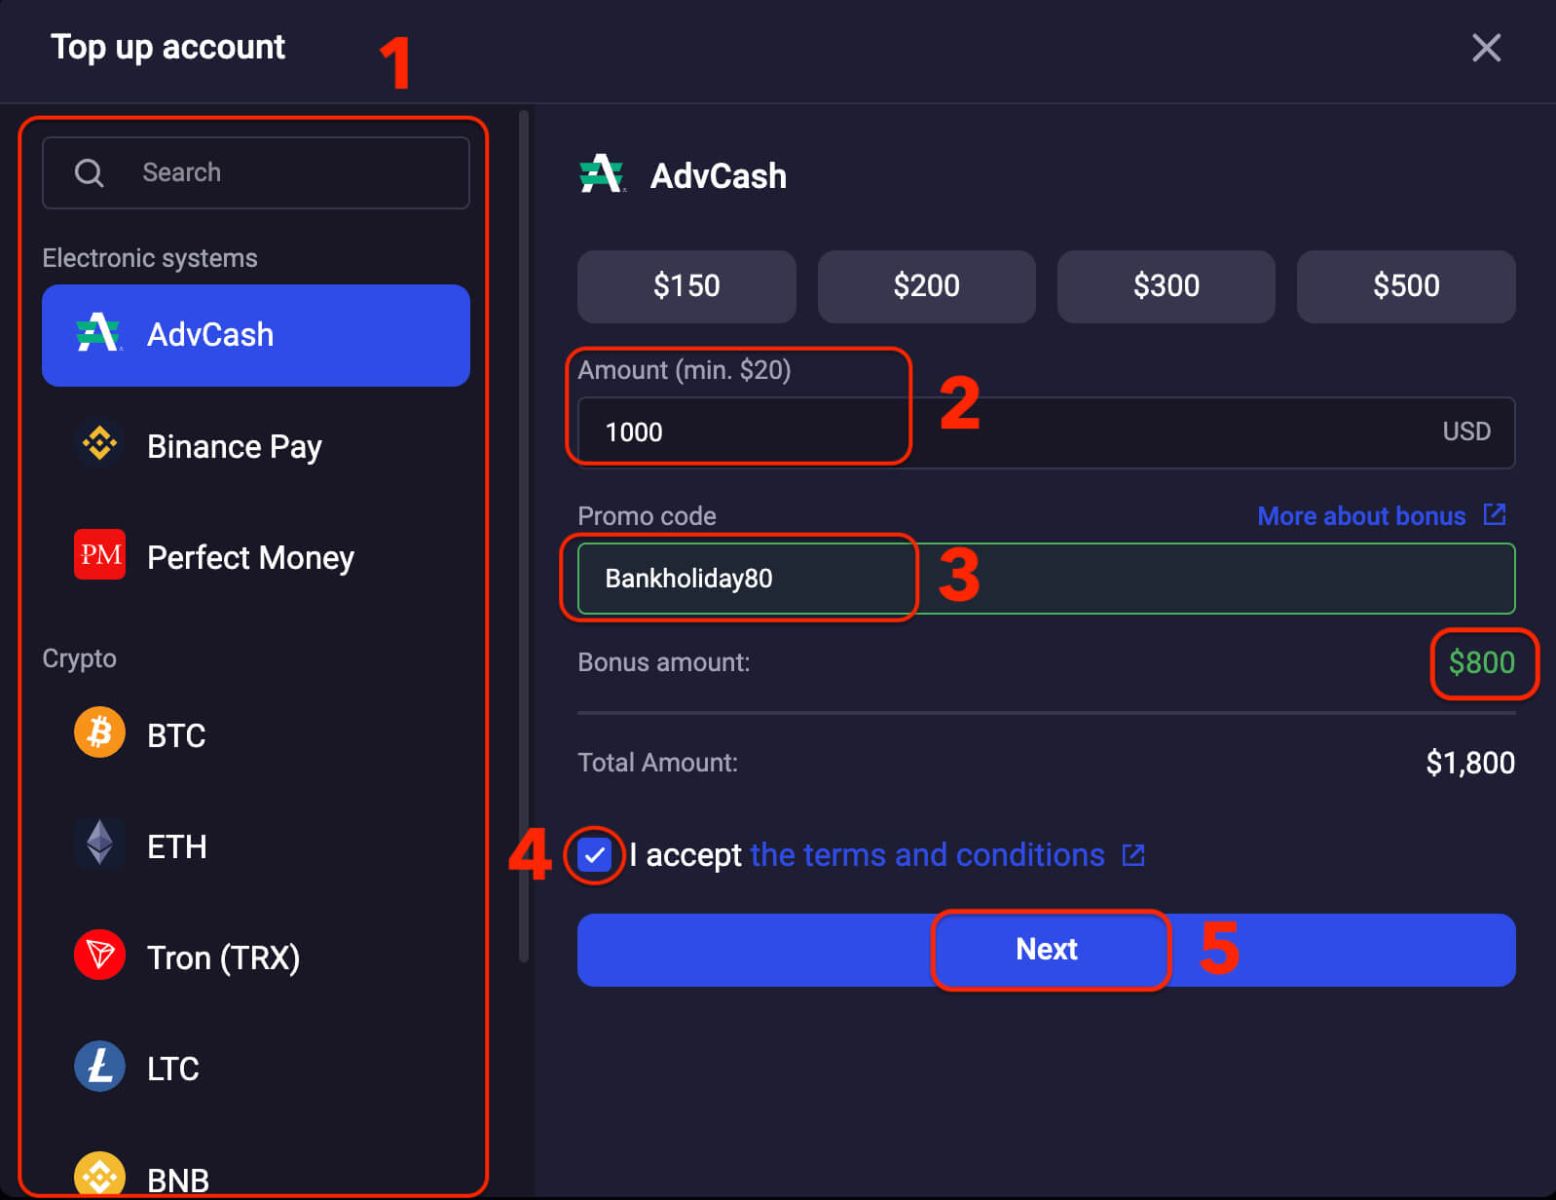Select the BNB crypto icon
This screenshot has width=1556, height=1200.
(x=100, y=1175)
